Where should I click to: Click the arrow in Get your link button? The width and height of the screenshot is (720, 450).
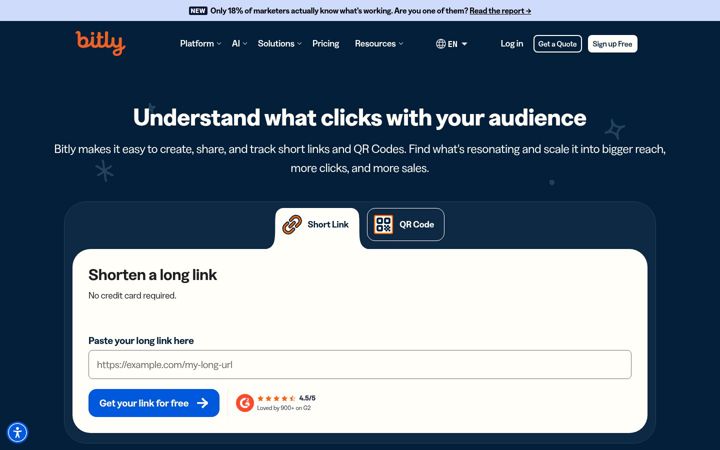[x=202, y=403]
